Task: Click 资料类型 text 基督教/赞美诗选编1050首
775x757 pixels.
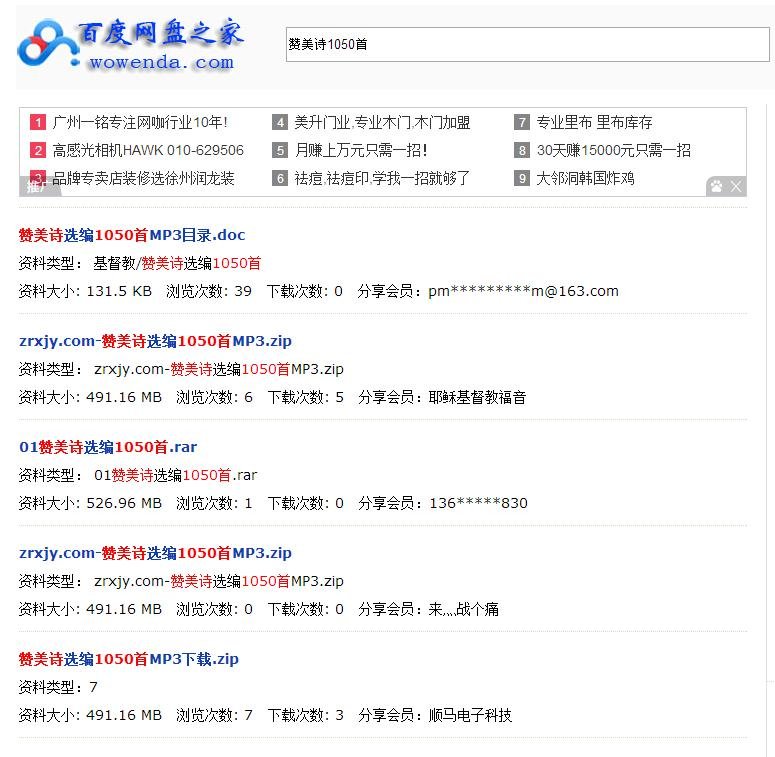Action: [177, 263]
